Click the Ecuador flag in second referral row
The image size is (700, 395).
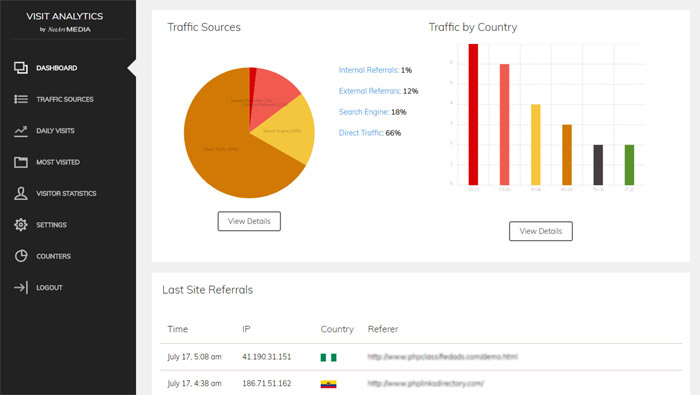tap(329, 384)
